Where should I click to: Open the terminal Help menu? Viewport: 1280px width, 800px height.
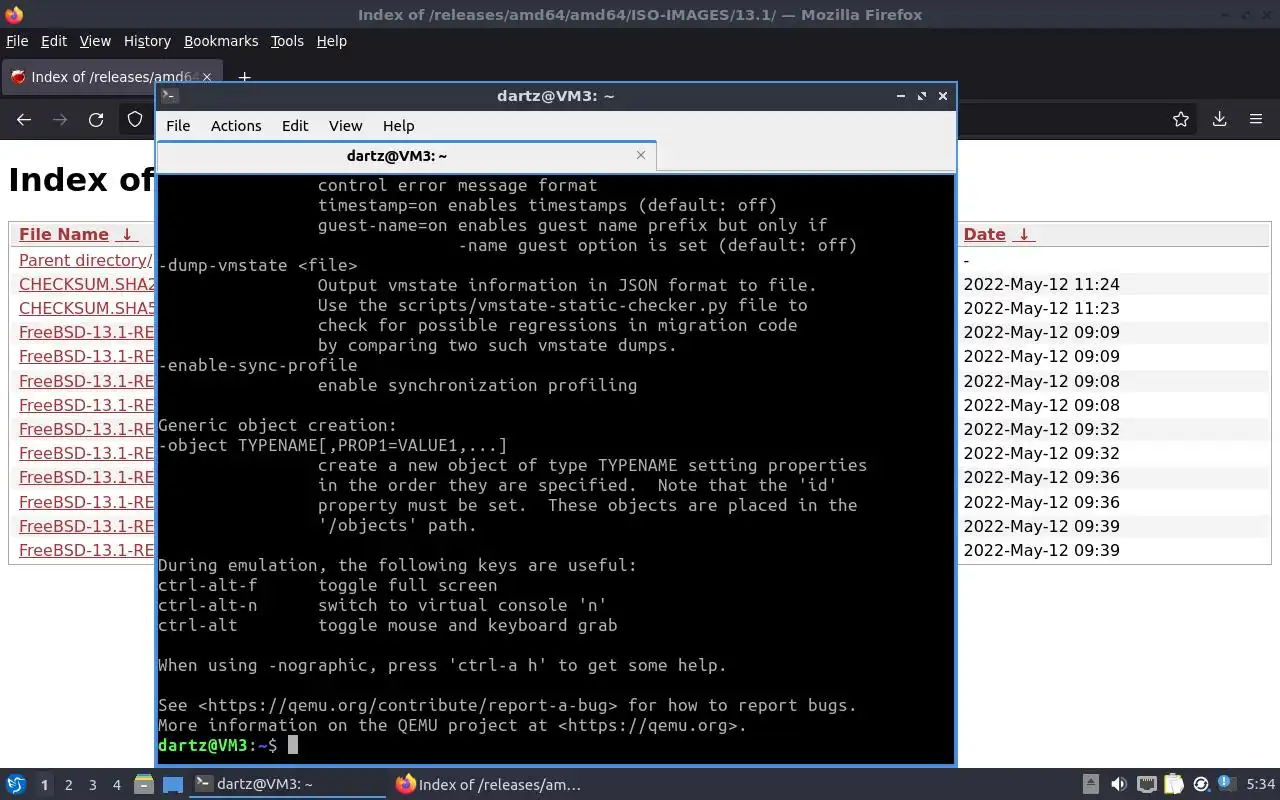pyautogui.click(x=398, y=126)
